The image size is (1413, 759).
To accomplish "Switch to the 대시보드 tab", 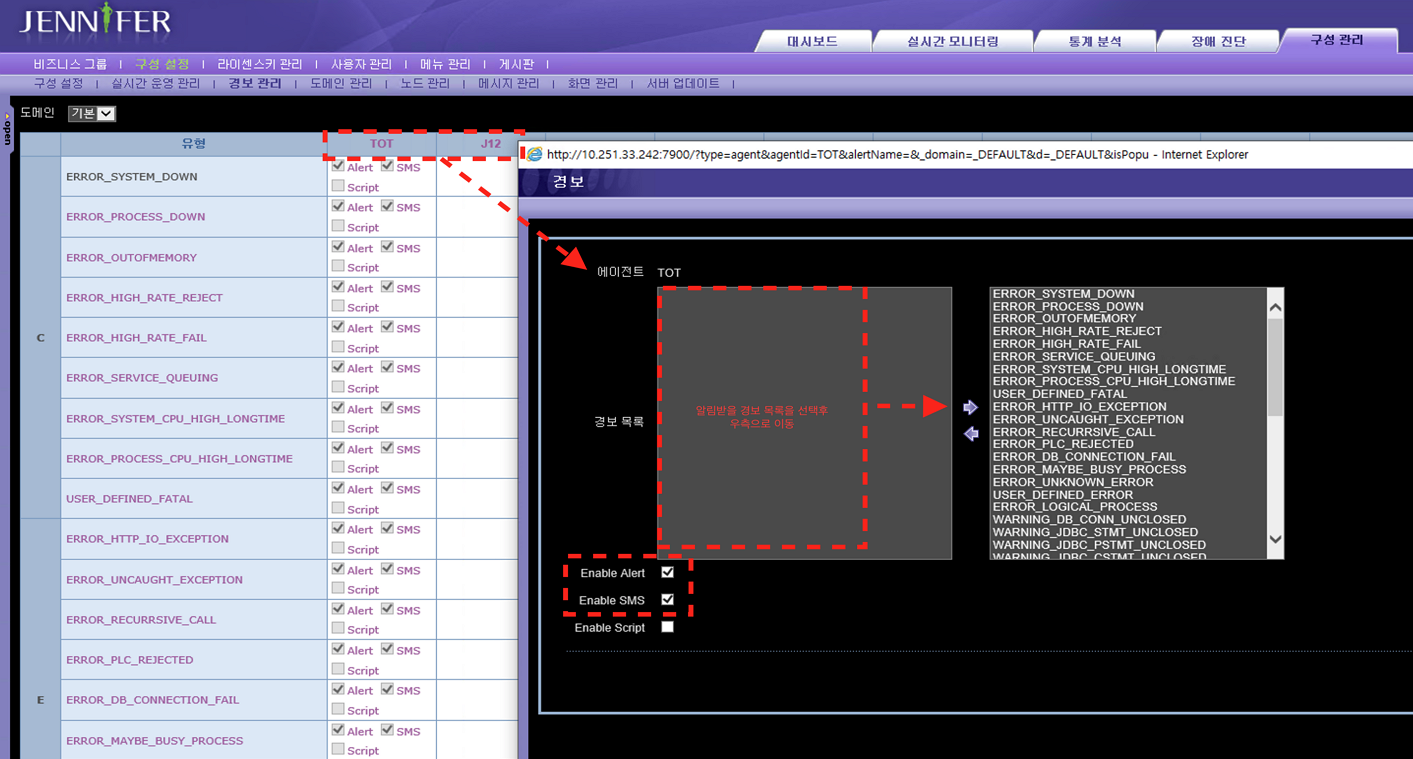I will [811, 42].
